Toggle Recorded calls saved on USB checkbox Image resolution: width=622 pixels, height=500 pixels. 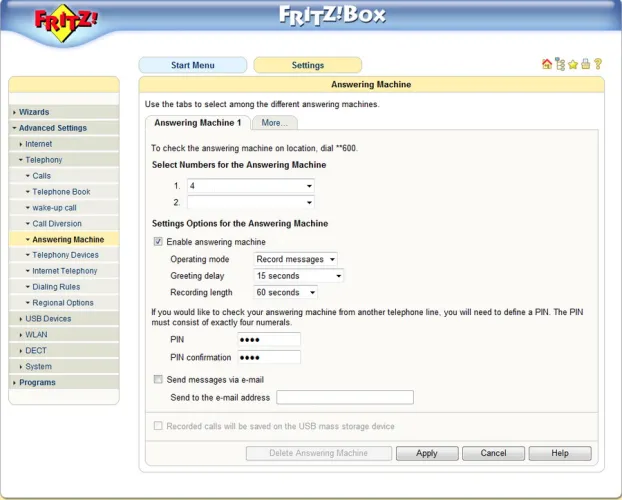click(158, 426)
